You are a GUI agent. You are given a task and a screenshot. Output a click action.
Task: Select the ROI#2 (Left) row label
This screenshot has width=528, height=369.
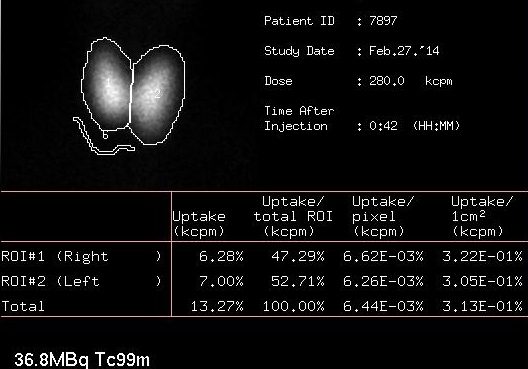(81, 281)
